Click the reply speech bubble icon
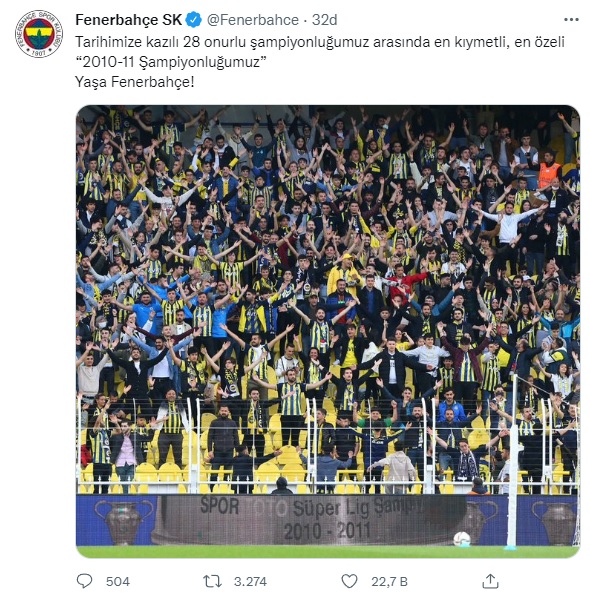Viewport: 590px width, 601px height. [84, 581]
